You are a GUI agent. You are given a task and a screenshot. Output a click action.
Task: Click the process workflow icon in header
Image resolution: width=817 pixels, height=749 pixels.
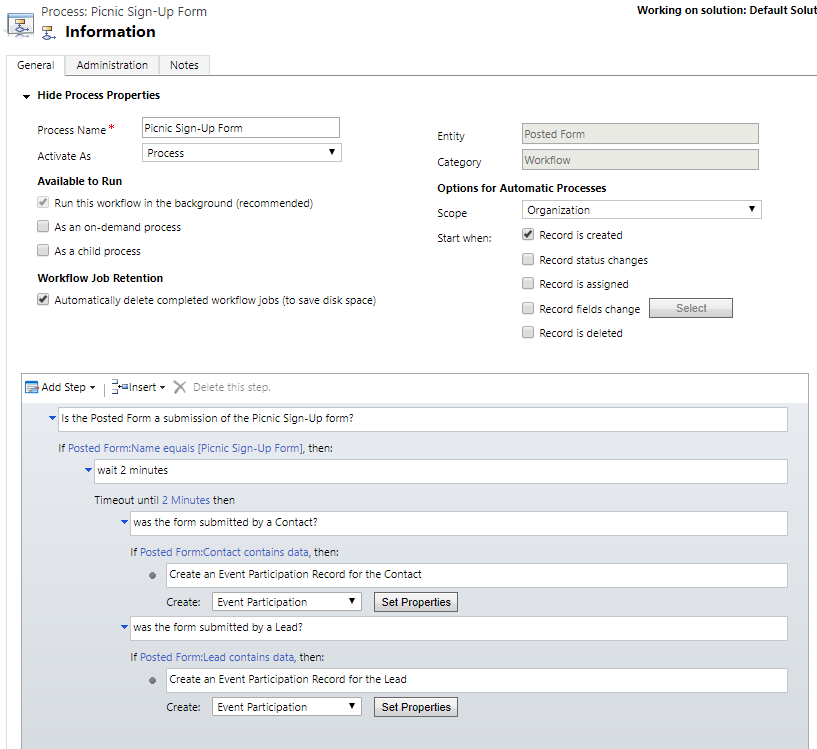pyautogui.click(x=20, y=24)
